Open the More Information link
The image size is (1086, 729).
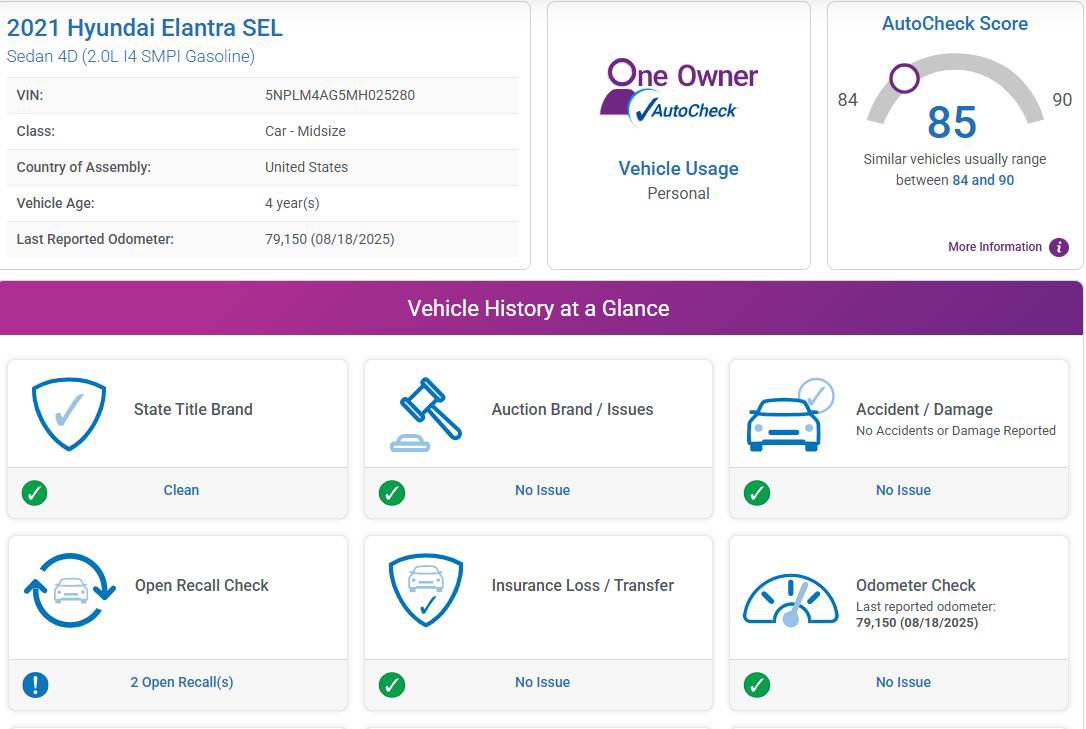pyautogui.click(x=994, y=247)
